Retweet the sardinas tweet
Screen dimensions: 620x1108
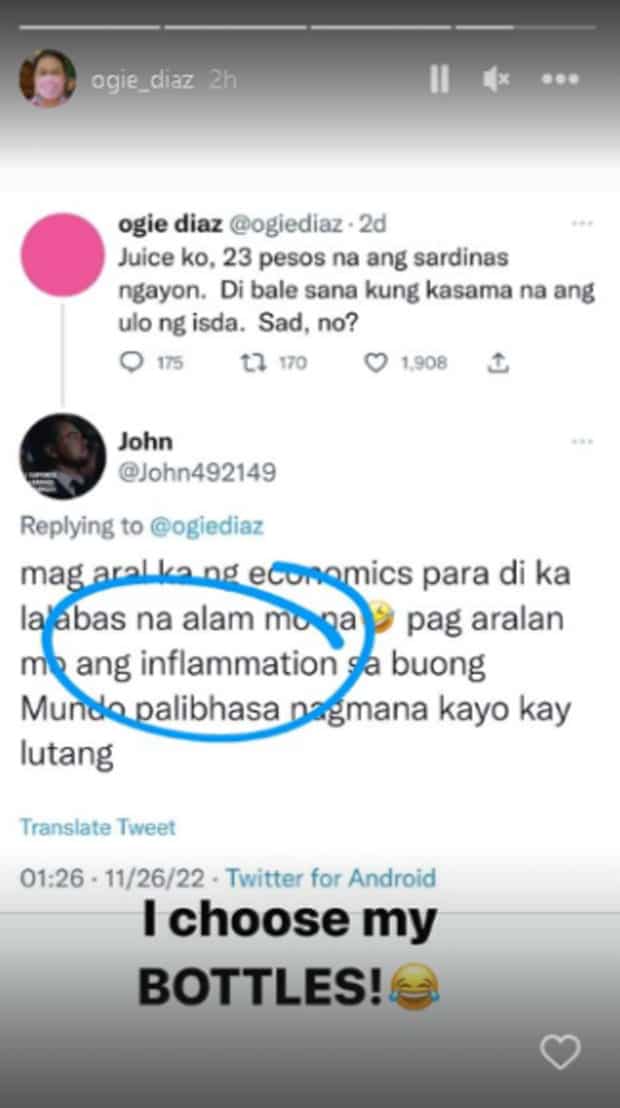(x=274, y=363)
